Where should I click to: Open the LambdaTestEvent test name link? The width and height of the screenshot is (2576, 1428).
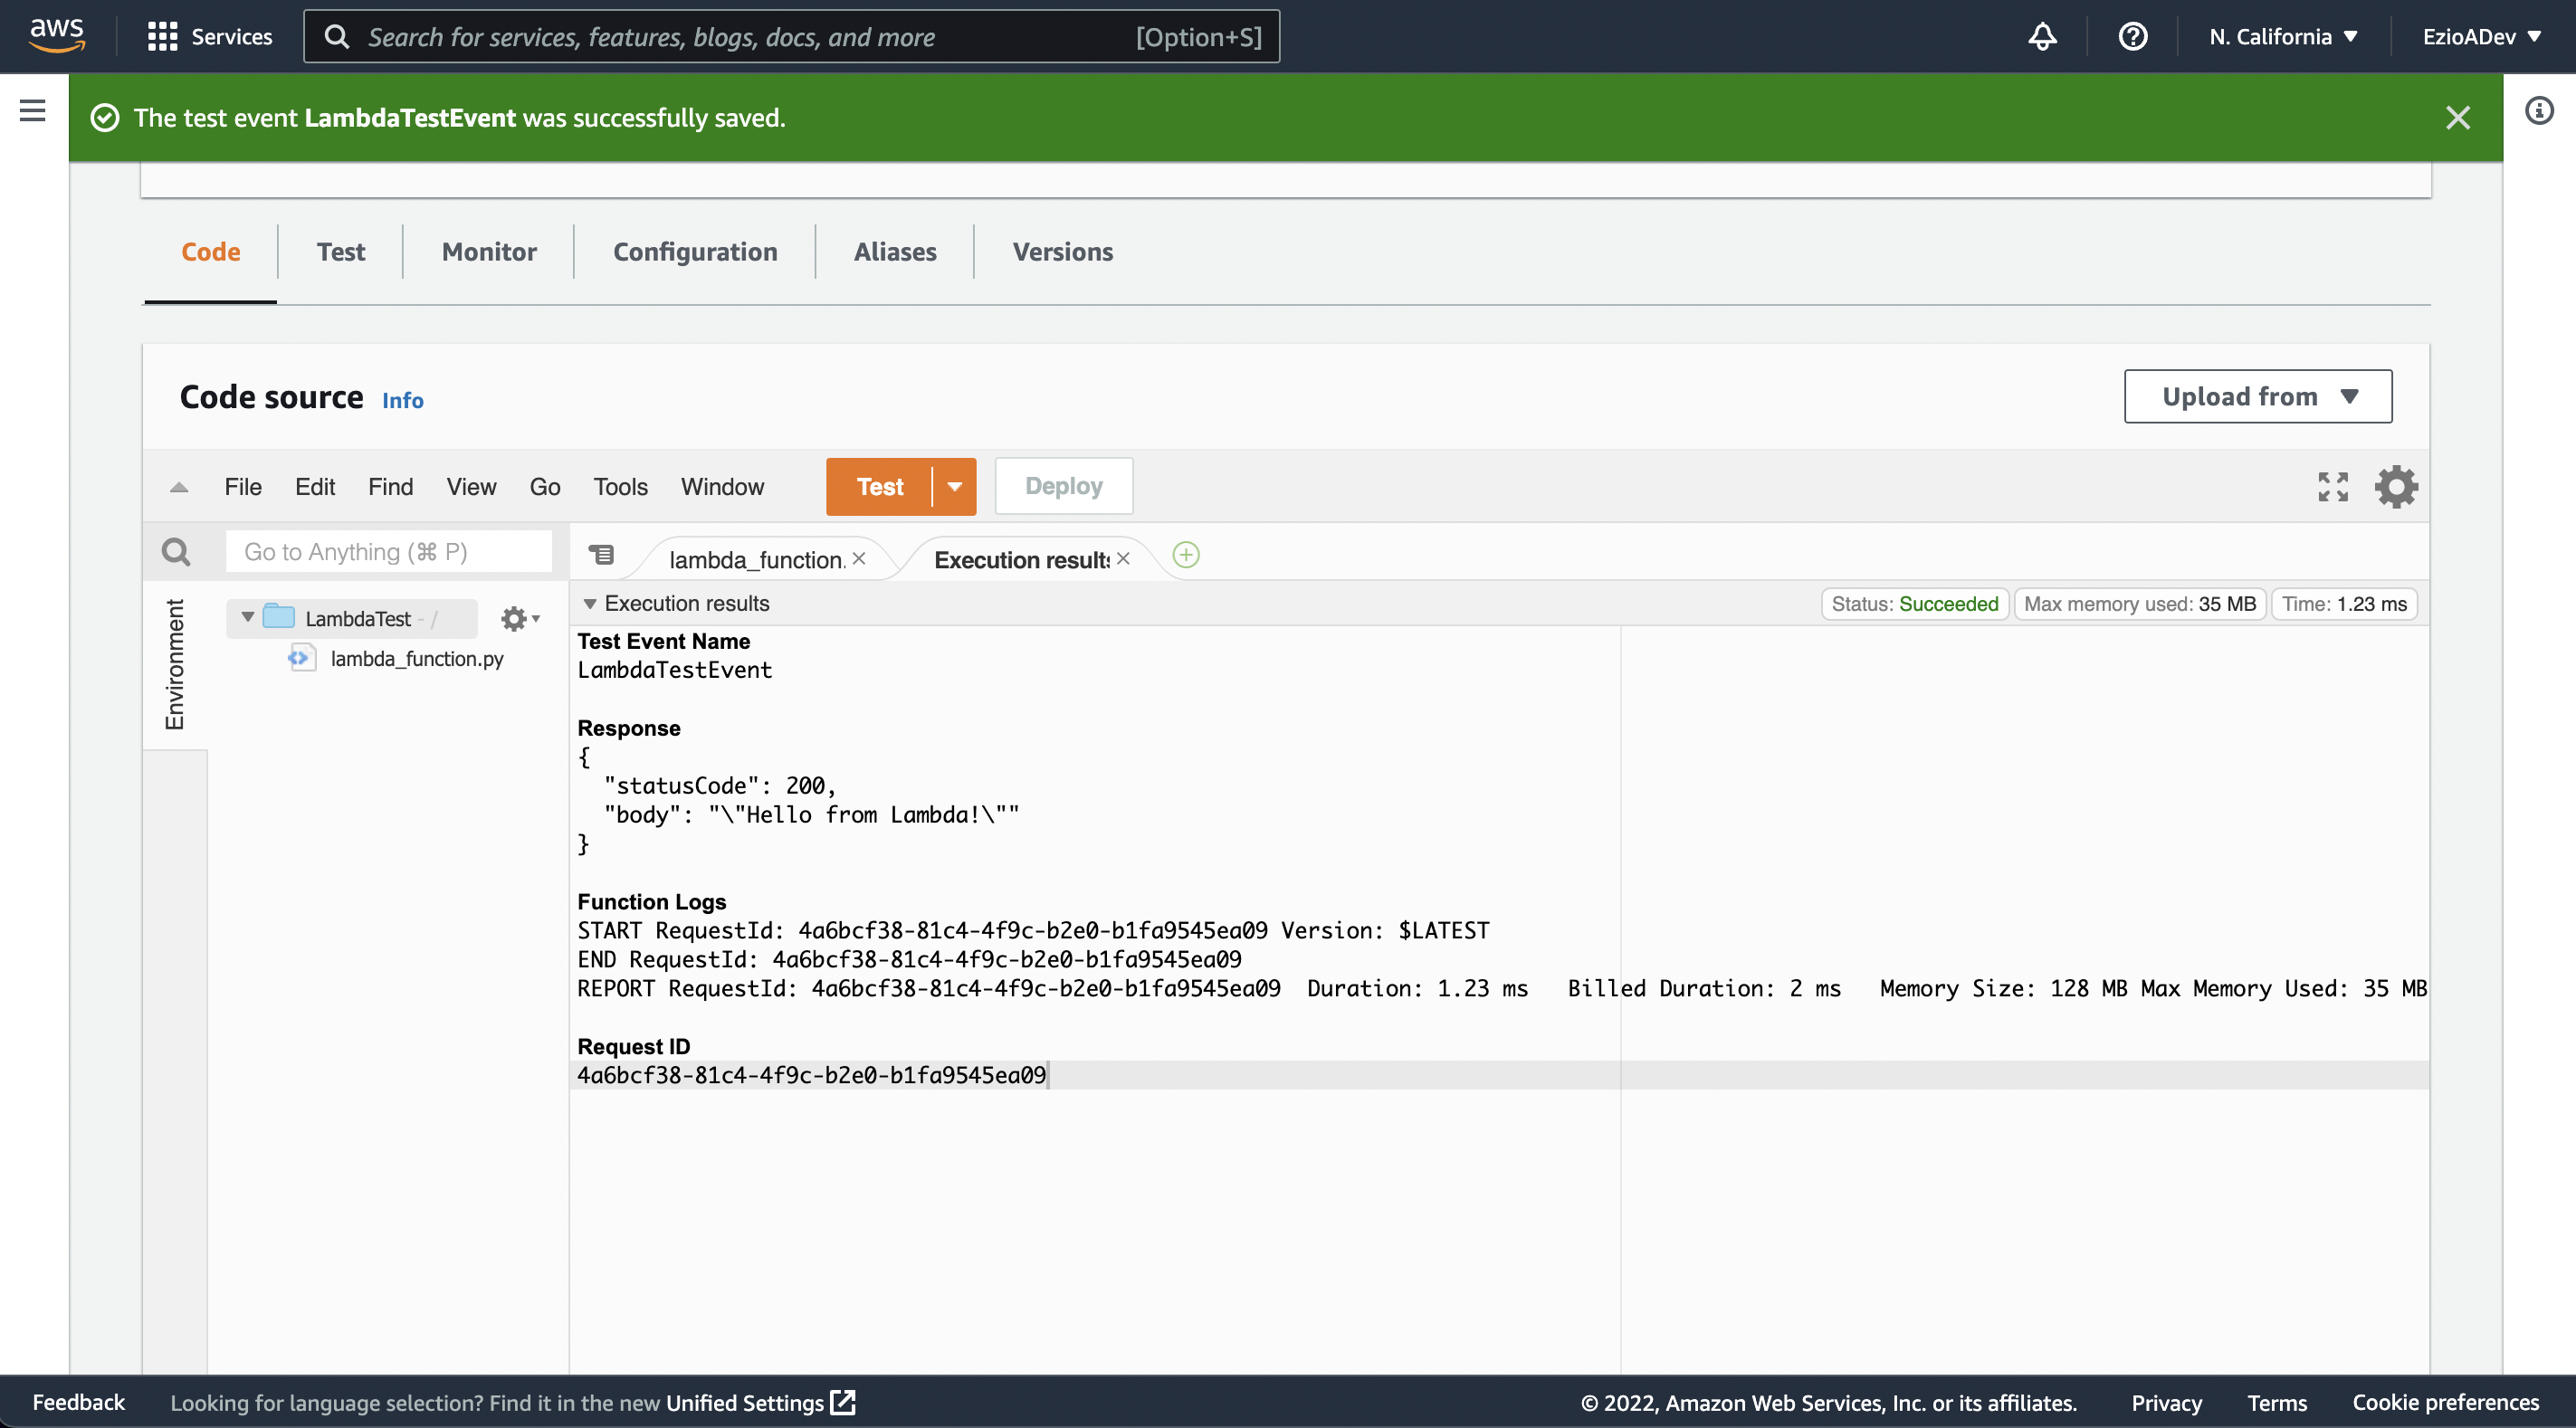(673, 668)
